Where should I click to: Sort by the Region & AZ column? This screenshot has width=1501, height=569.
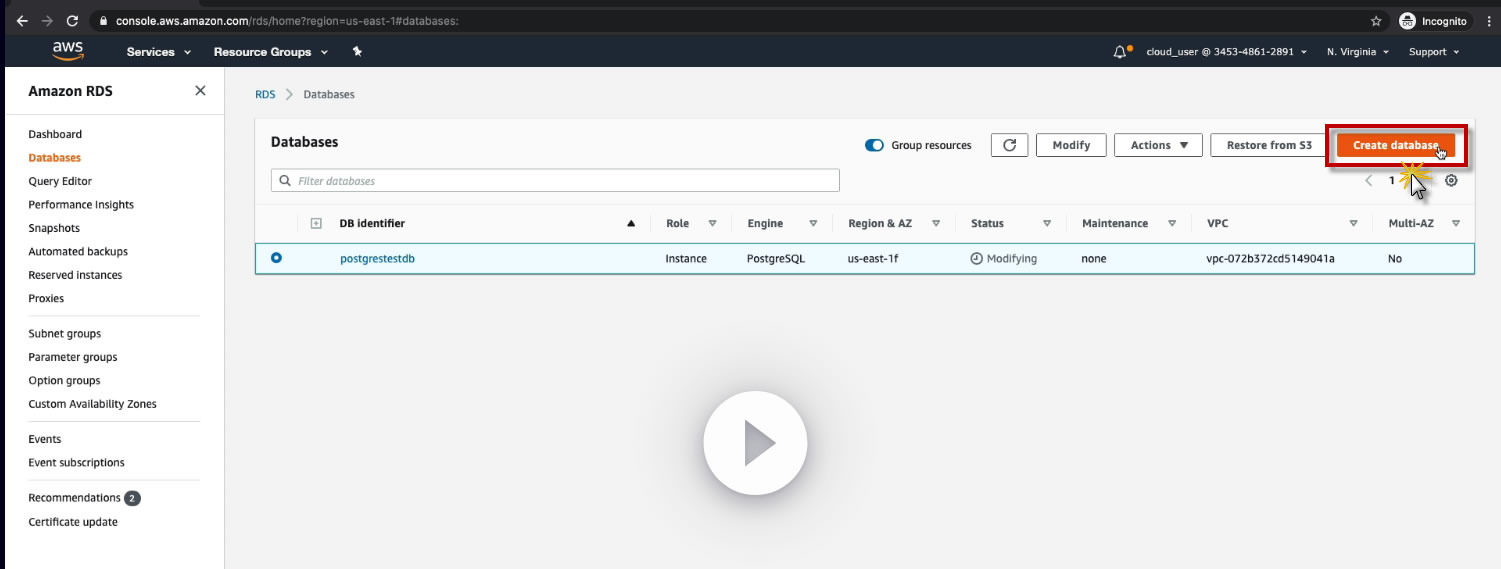(936, 224)
